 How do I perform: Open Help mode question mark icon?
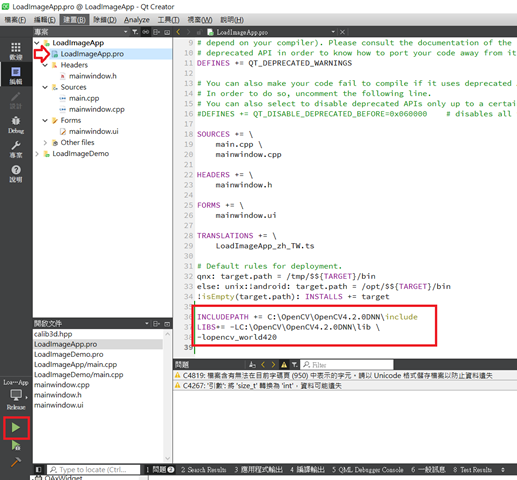coord(16,174)
